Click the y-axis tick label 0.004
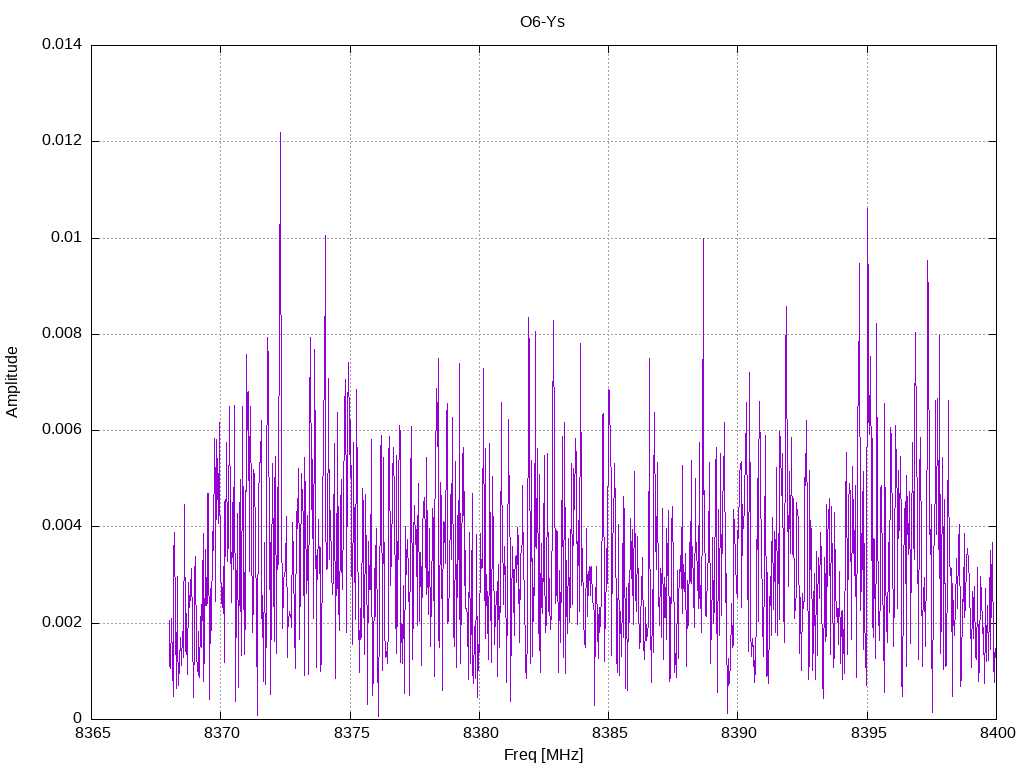This screenshot has width=1024, height=768. (62, 526)
